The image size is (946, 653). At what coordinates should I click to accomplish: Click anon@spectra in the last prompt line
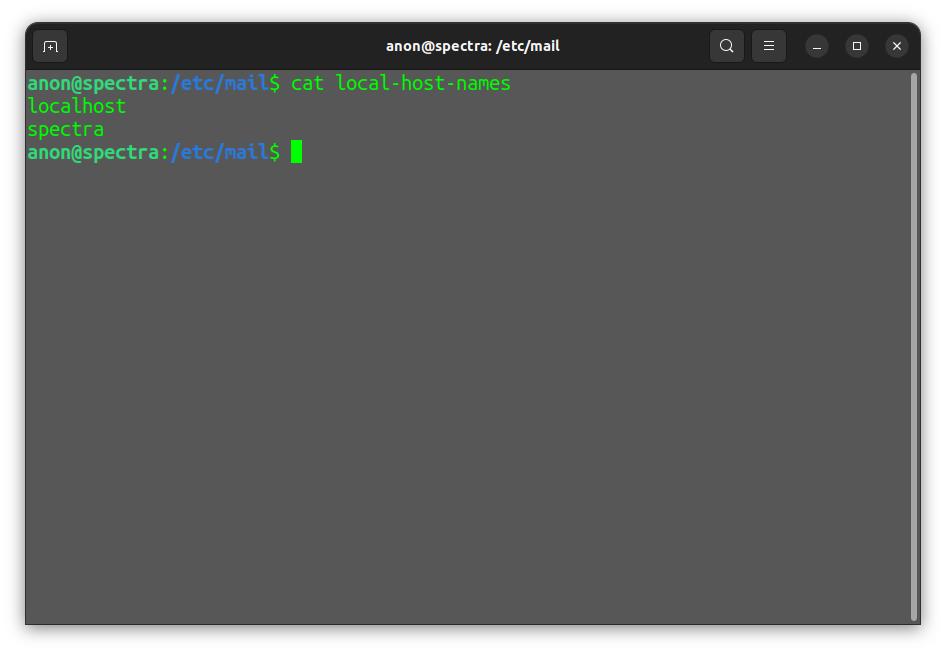click(93, 153)
